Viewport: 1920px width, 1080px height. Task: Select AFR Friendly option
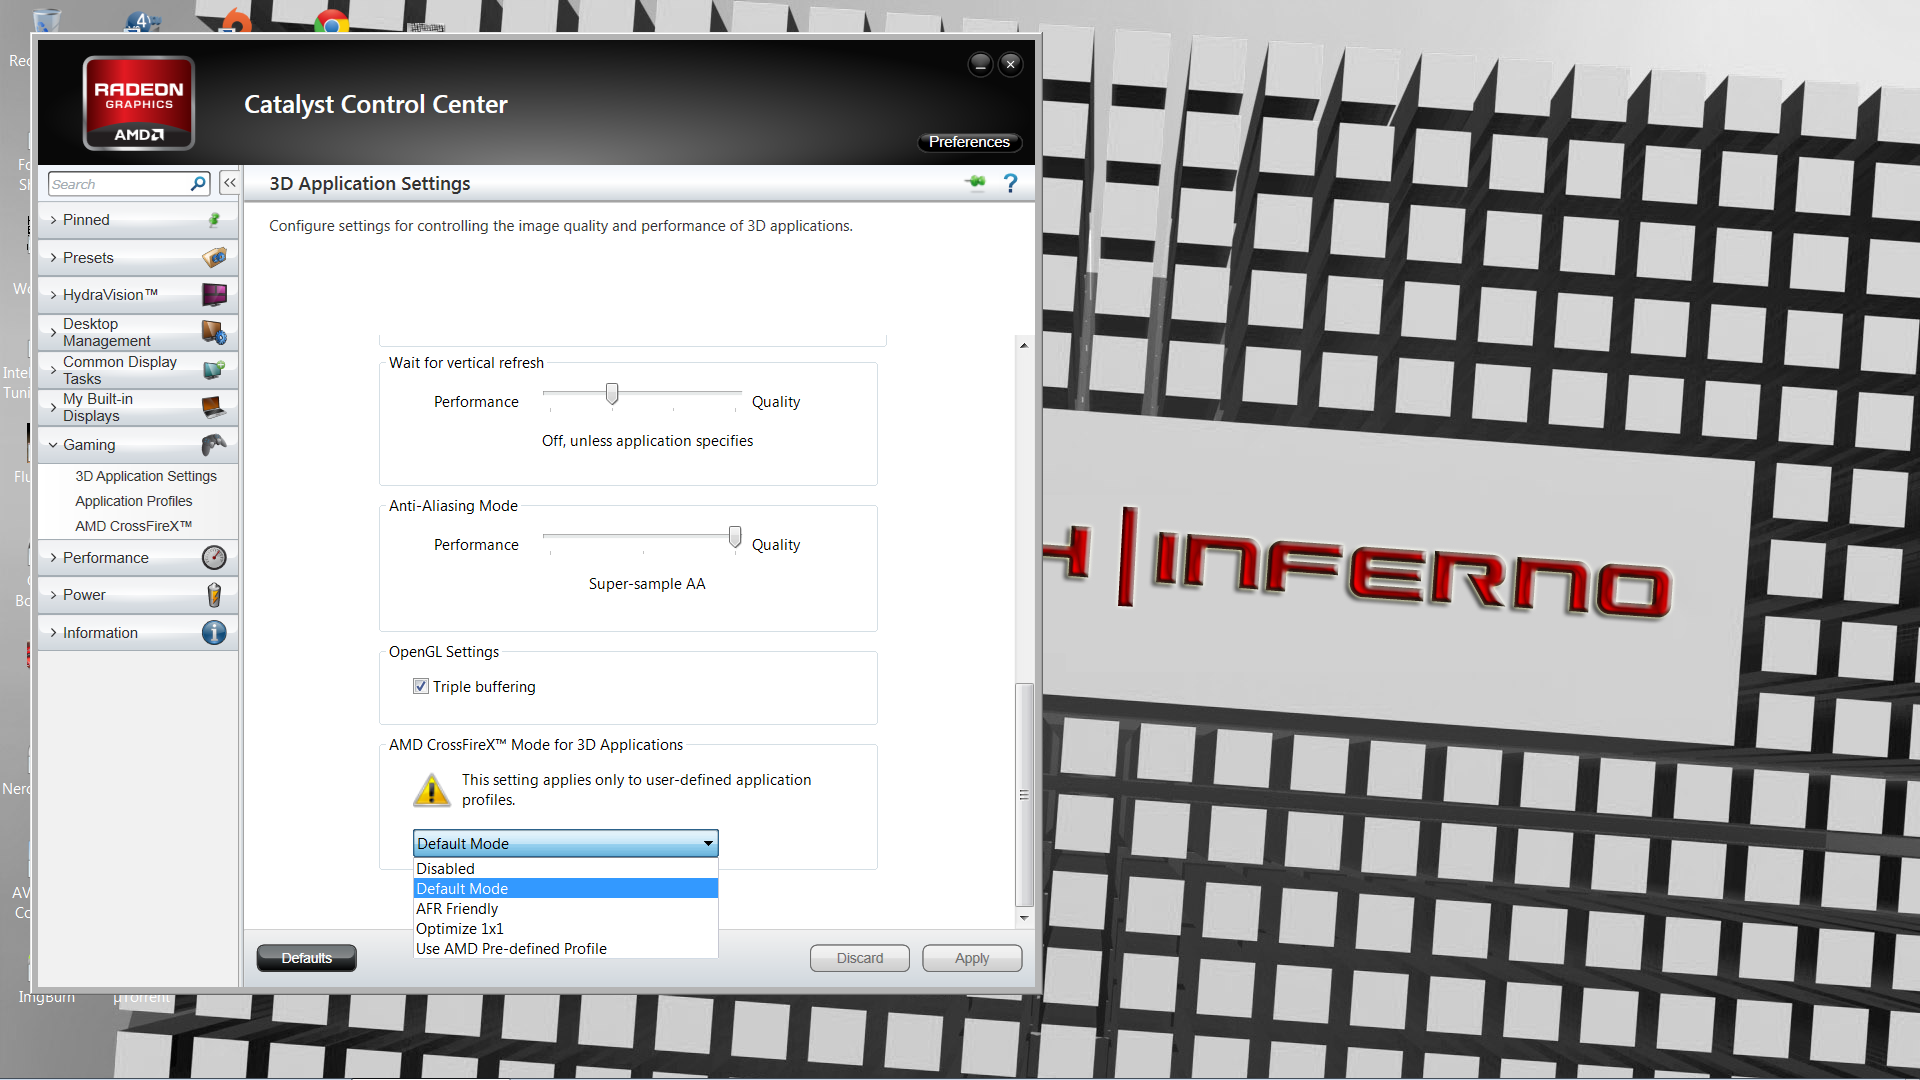point(565,908)
